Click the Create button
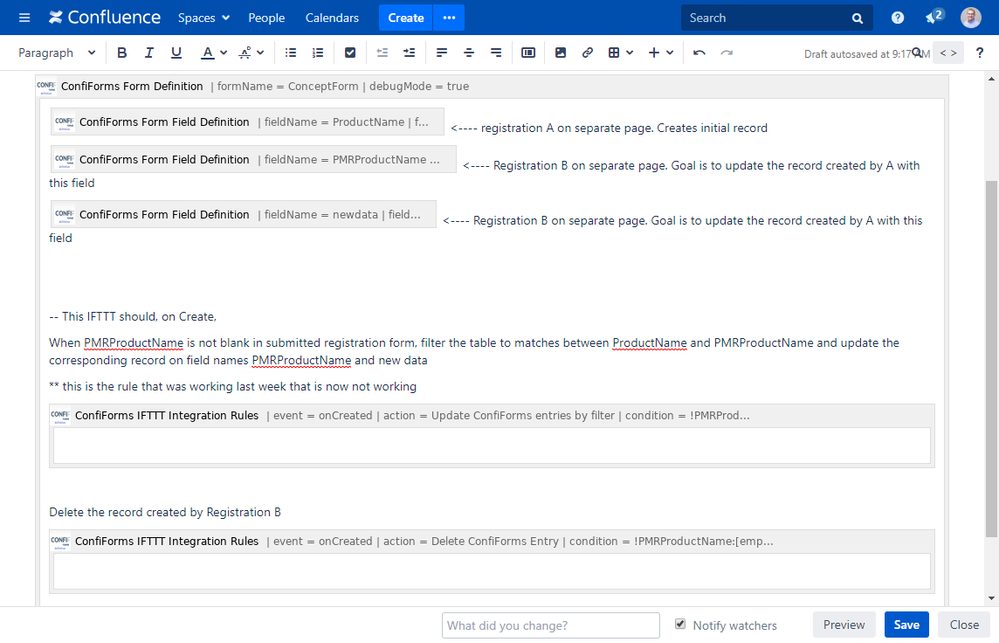This screenshot has width=999, height=643. tap(406, 18)
